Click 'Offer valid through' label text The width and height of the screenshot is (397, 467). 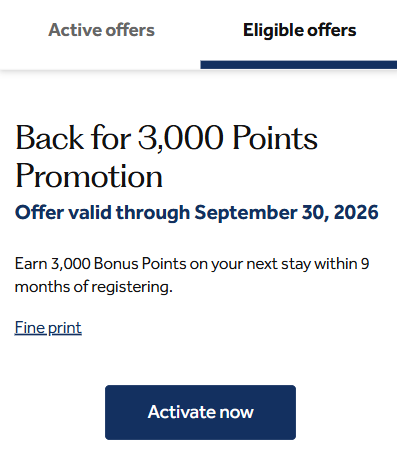pyautogui.click(x=102, y=213)
